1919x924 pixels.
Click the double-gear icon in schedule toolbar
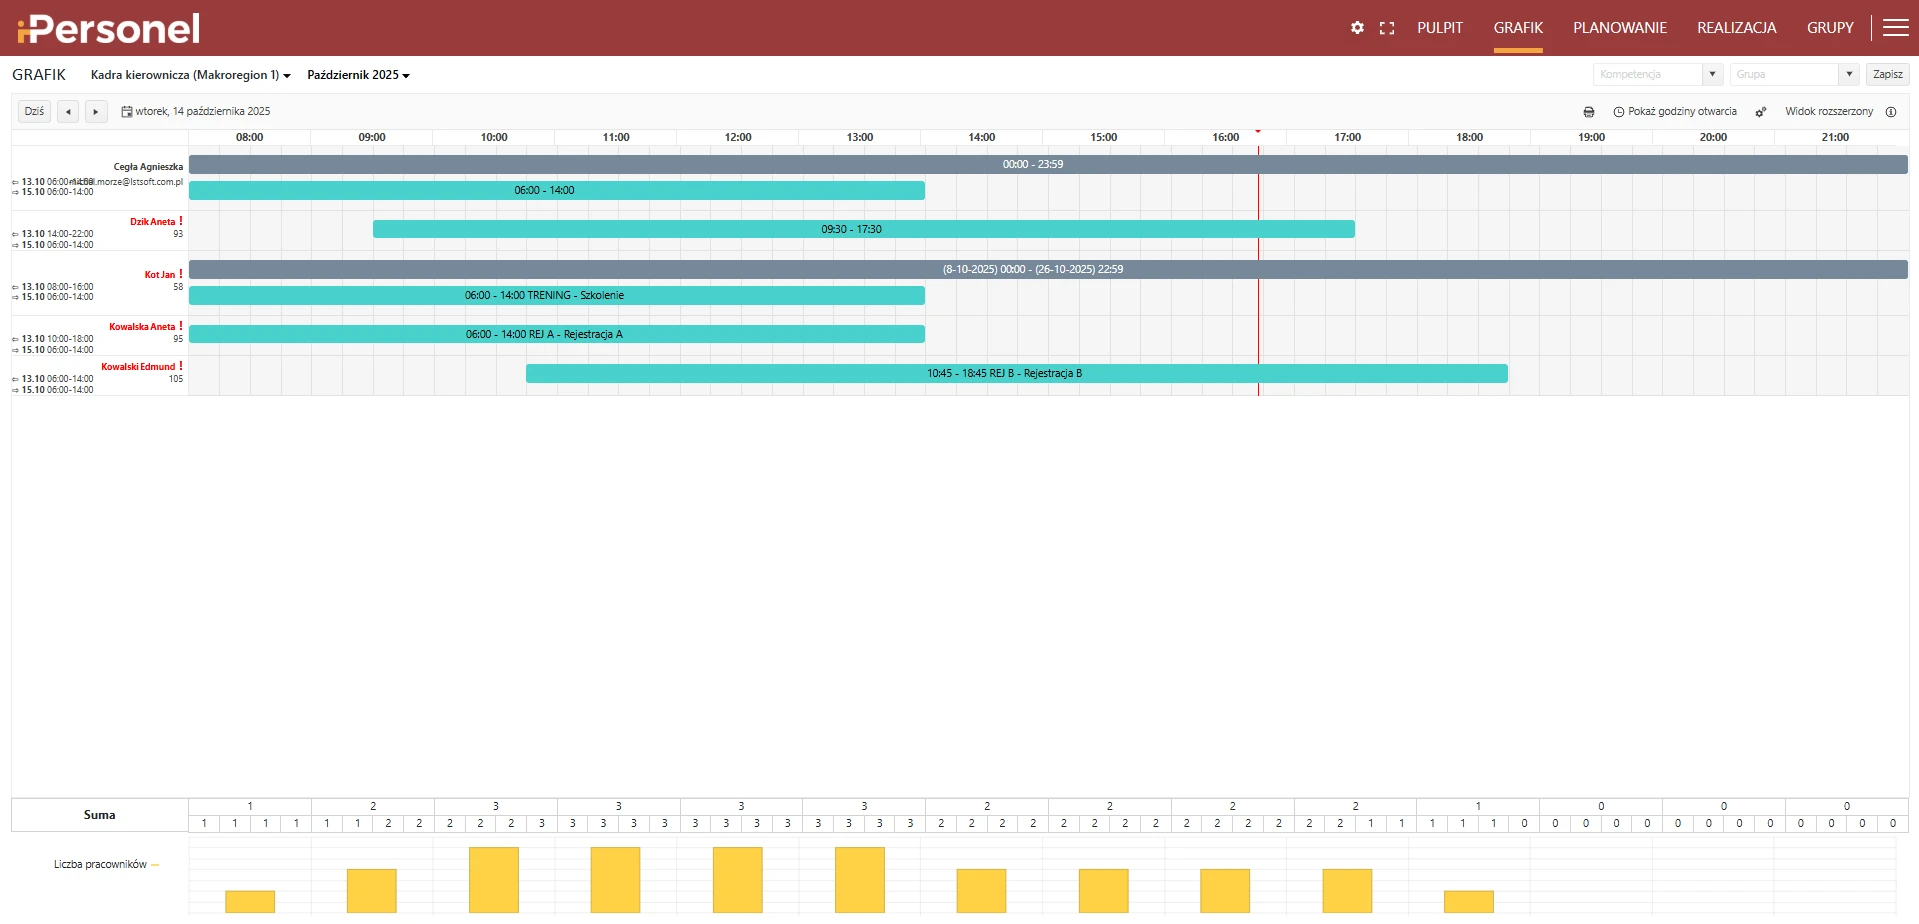[x=1761, y=112]
